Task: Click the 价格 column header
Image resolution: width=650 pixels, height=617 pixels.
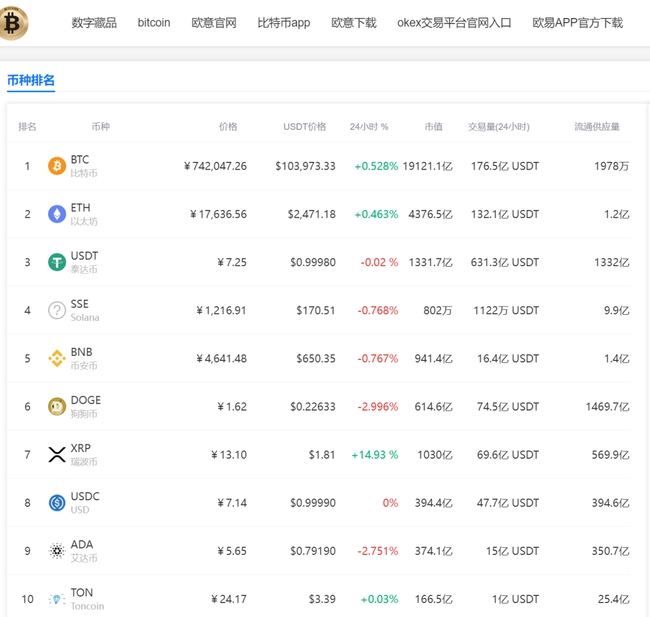Action: click(228, 126)
